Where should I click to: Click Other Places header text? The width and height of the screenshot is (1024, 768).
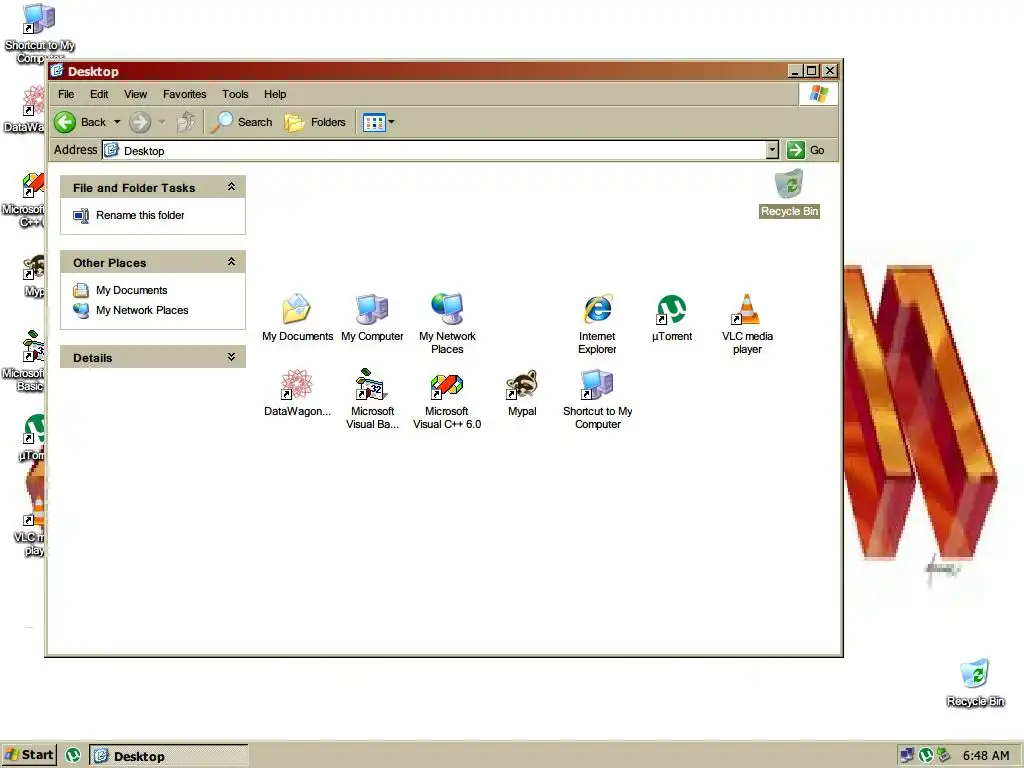pyautogui.click(x=110, y=263)
